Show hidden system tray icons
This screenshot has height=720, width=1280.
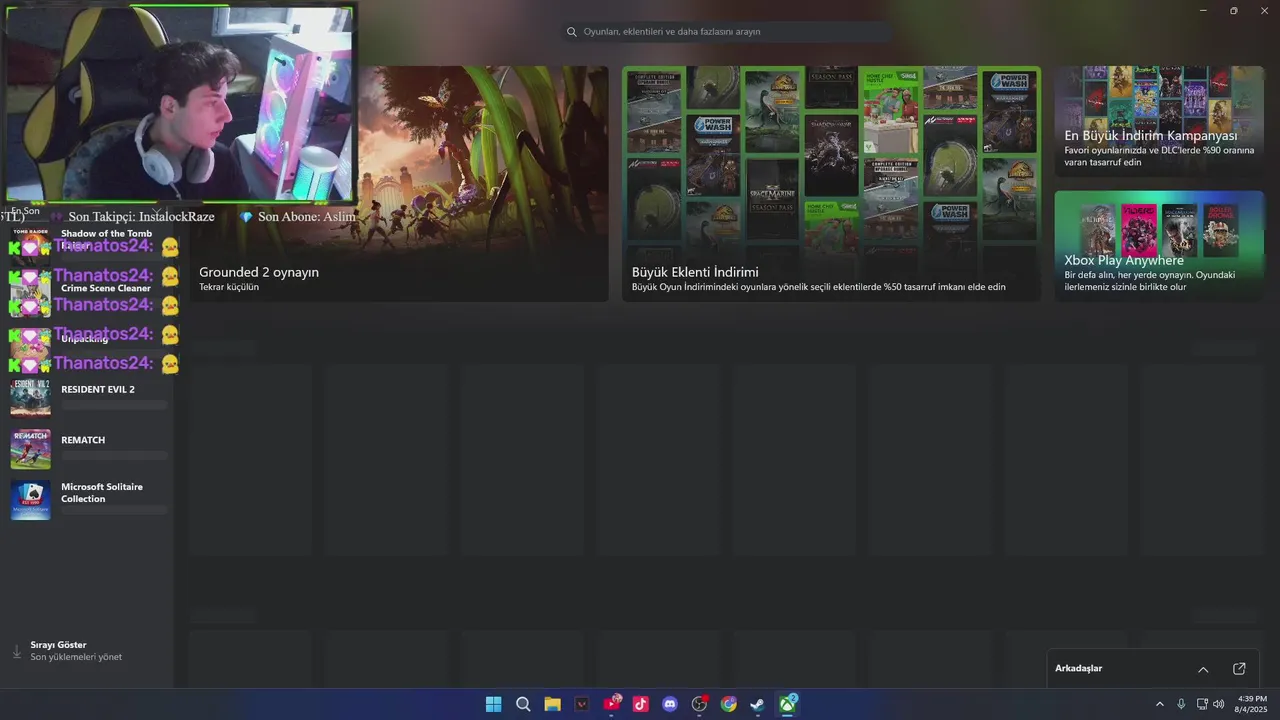(1160, 704)
